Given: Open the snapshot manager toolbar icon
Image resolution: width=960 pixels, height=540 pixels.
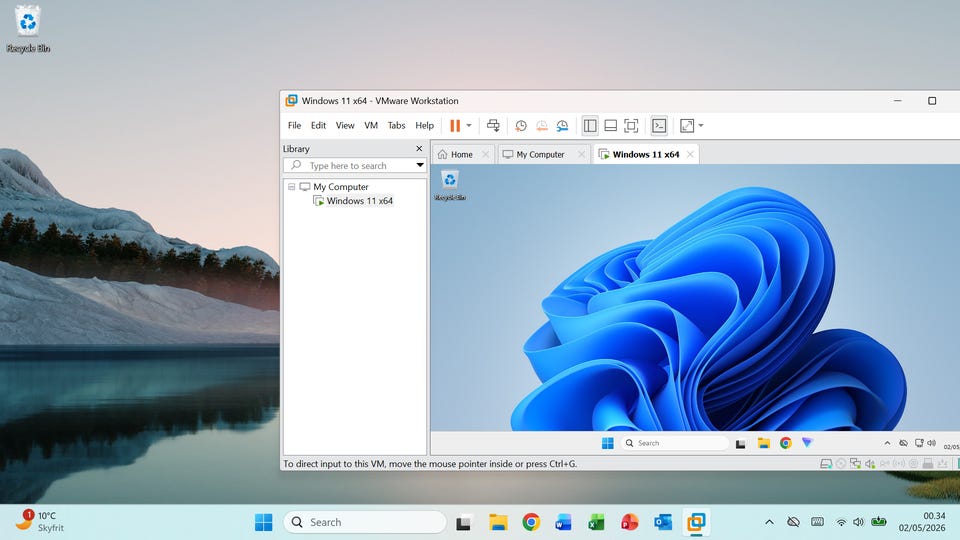Looking at the screenshot, I should tap(562, 126).
